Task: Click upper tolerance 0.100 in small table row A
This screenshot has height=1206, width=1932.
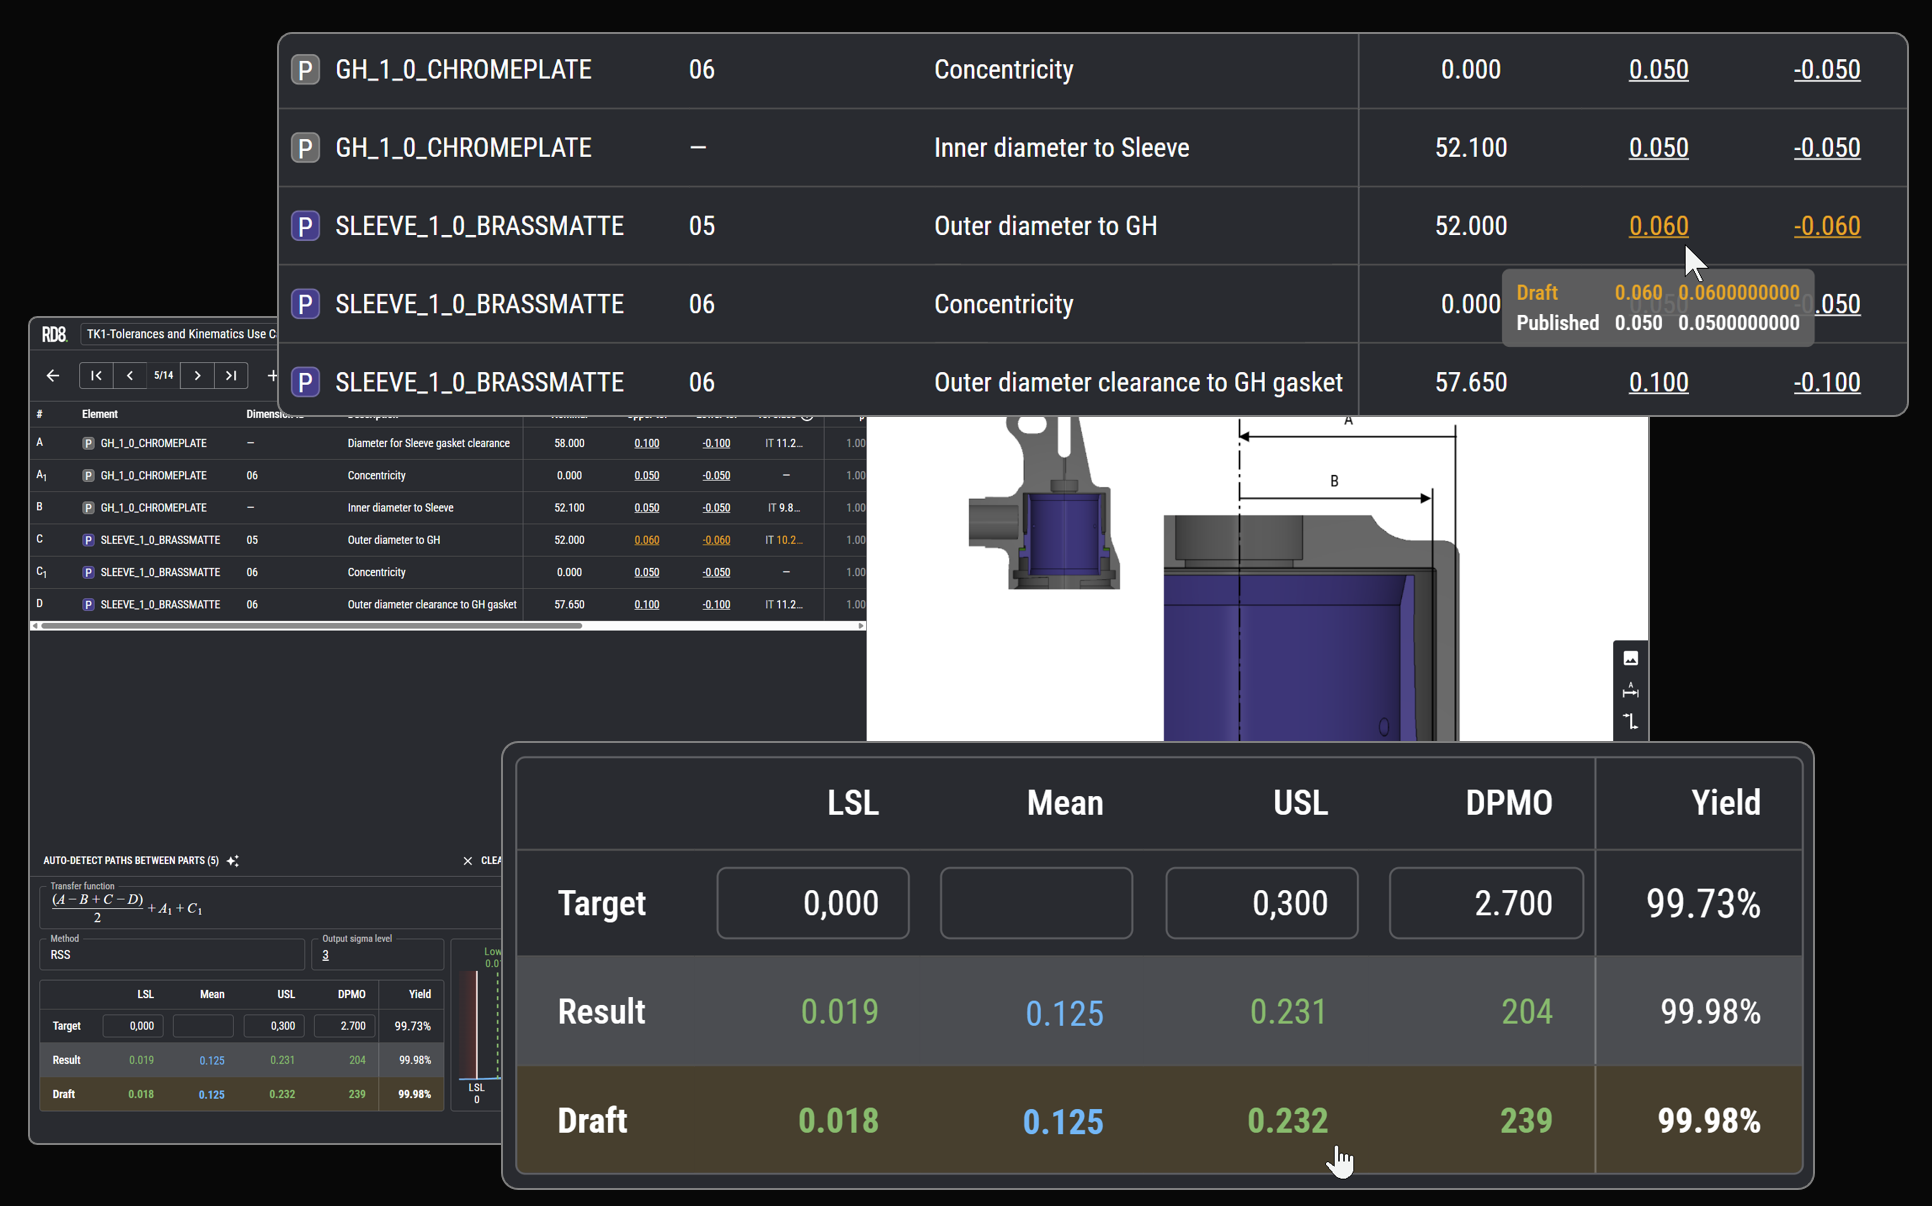Action: pyautogui.click(x=647, y=443)
